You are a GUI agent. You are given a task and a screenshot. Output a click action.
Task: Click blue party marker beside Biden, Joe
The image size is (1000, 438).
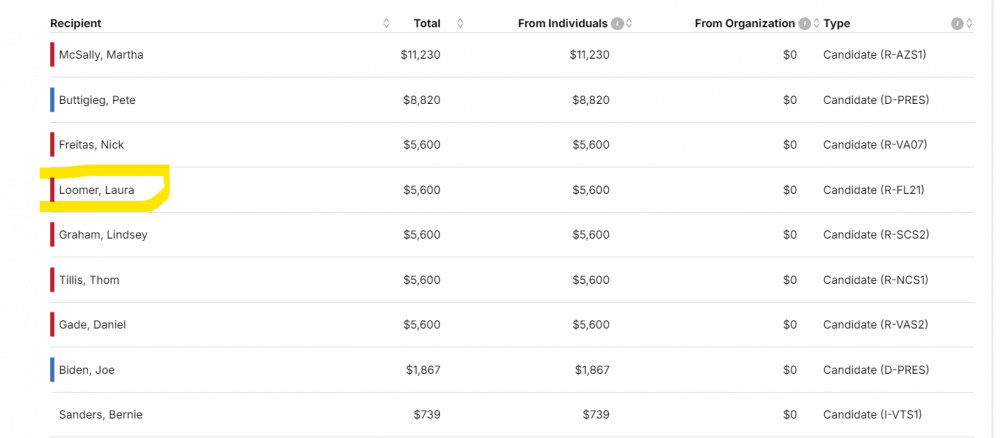52,370
